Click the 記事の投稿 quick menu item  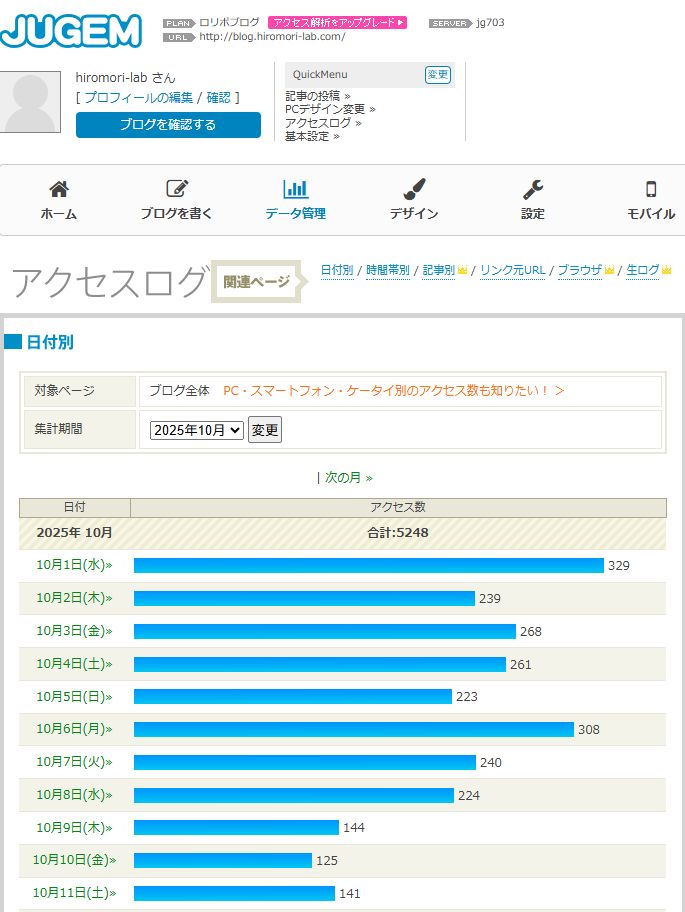(317, 96)
